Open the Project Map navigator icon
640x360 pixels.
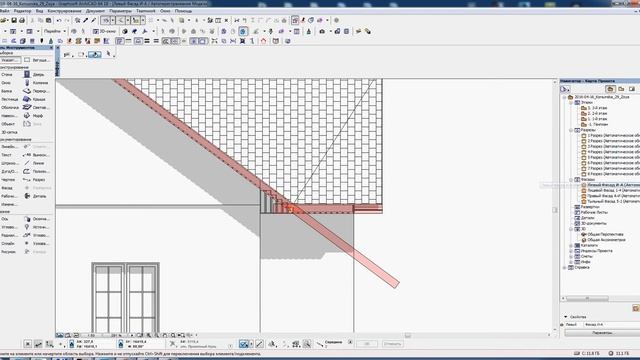pos(610,89)
